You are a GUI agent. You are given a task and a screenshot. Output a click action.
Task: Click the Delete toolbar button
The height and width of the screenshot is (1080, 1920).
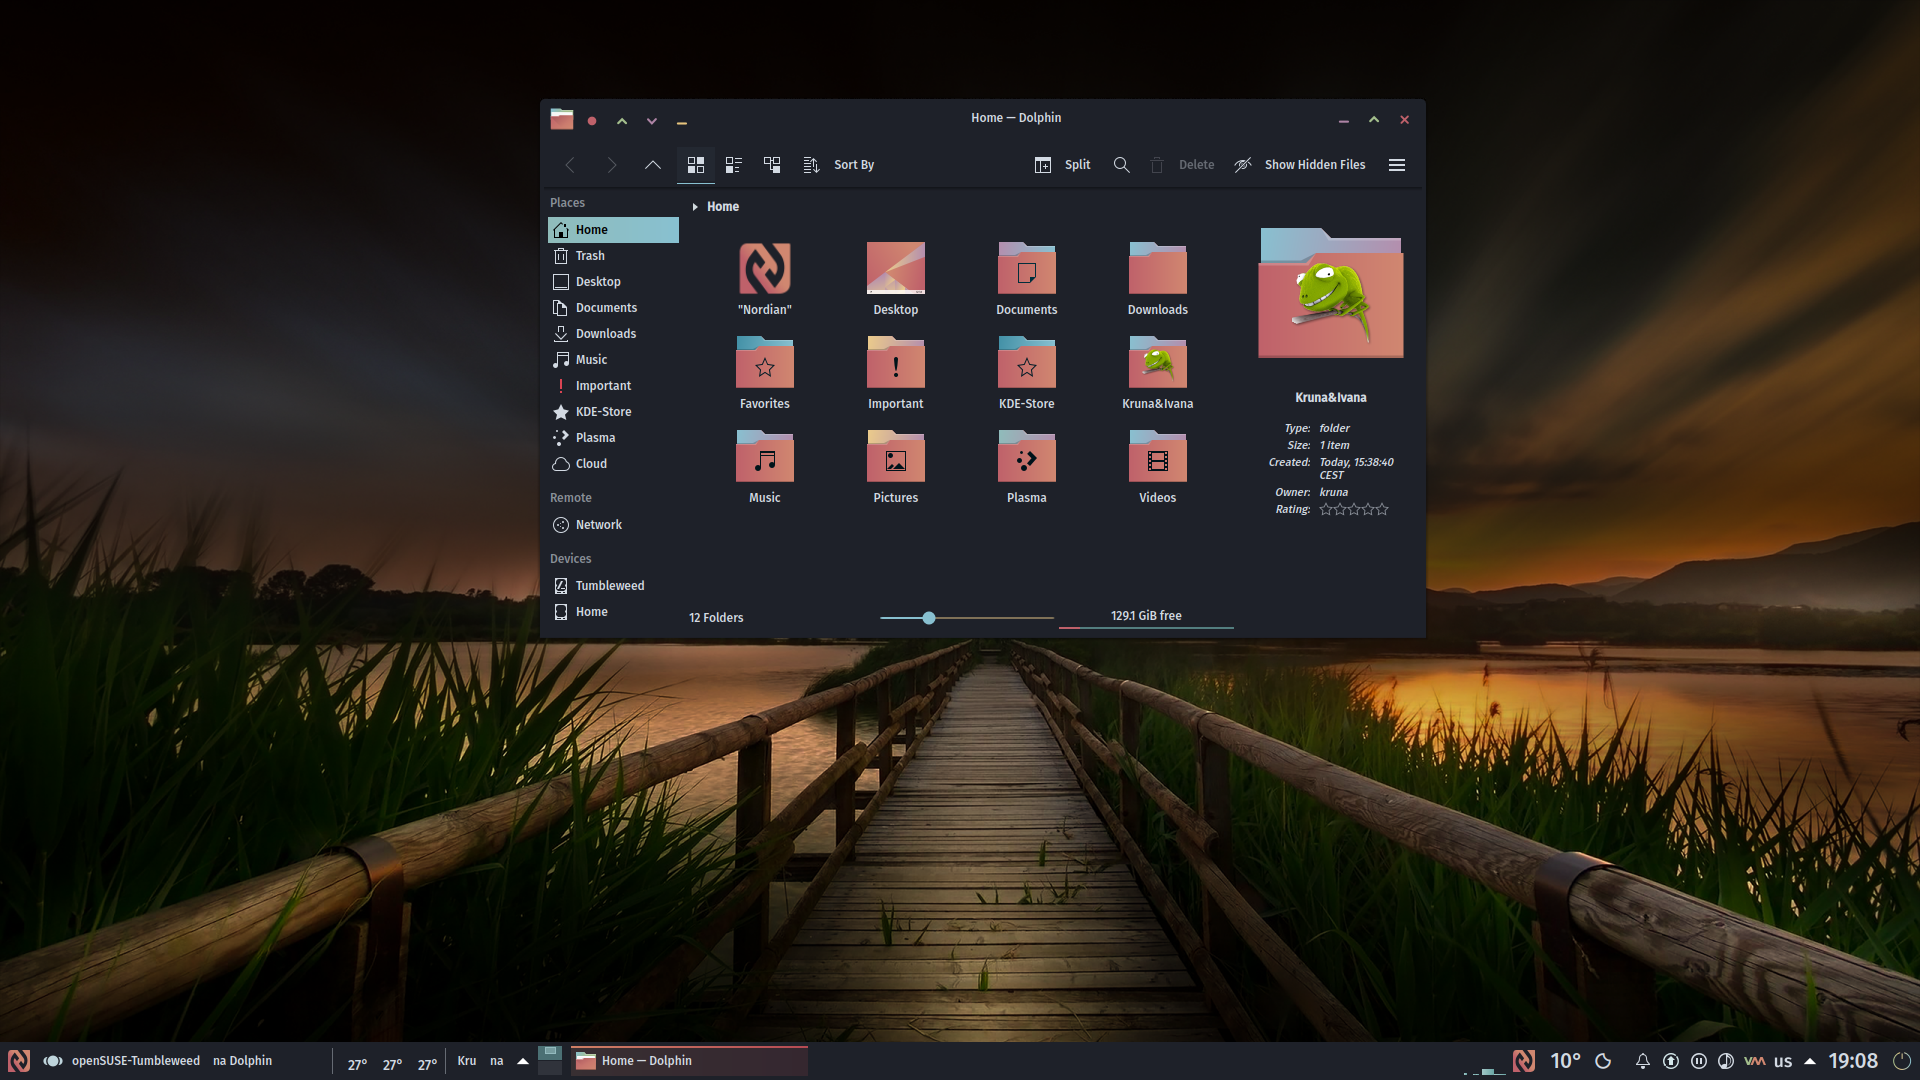tap(1182, 165)
